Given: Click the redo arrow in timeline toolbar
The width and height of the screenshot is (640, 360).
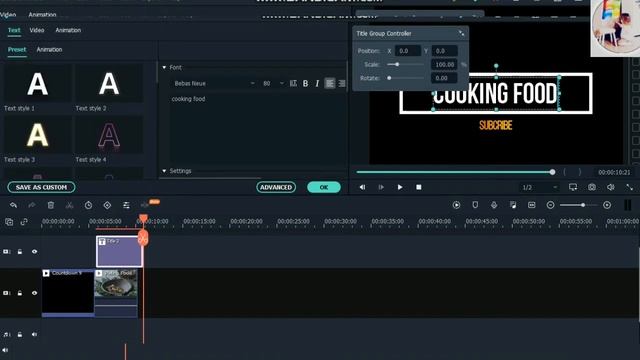Looking at the screenshot, I should point(32,205).
